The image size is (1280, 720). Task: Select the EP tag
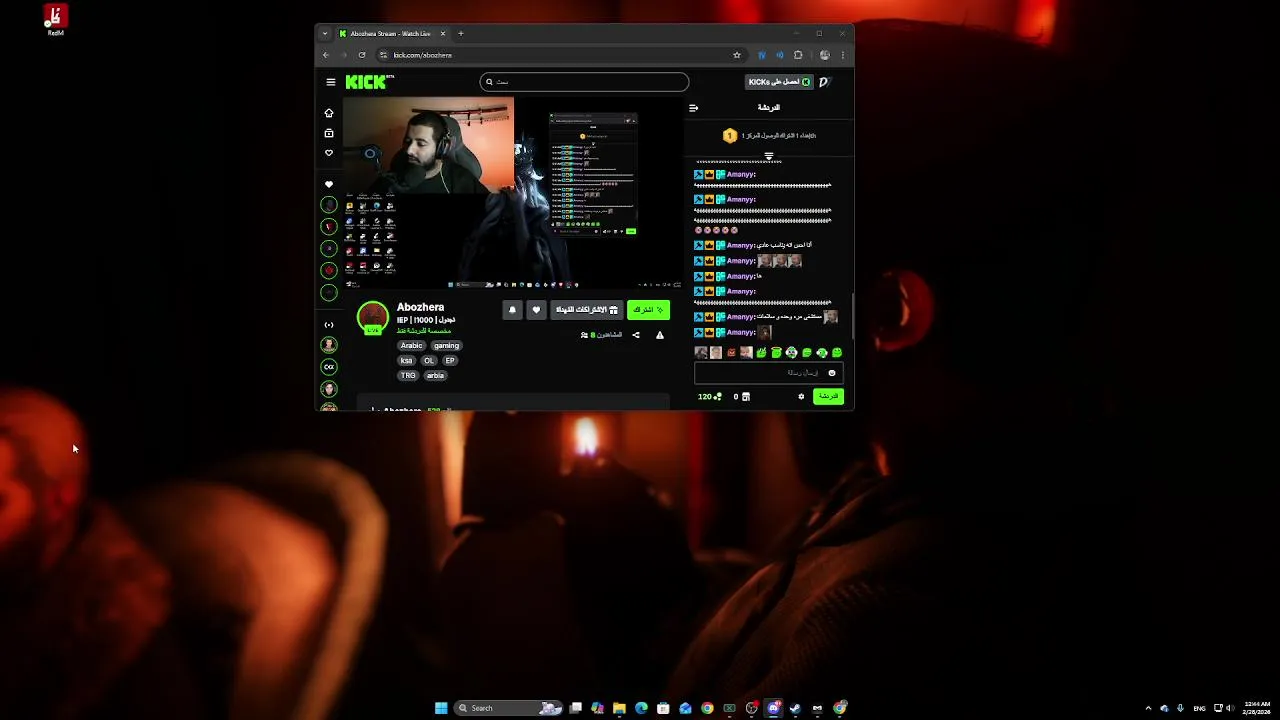450,361
